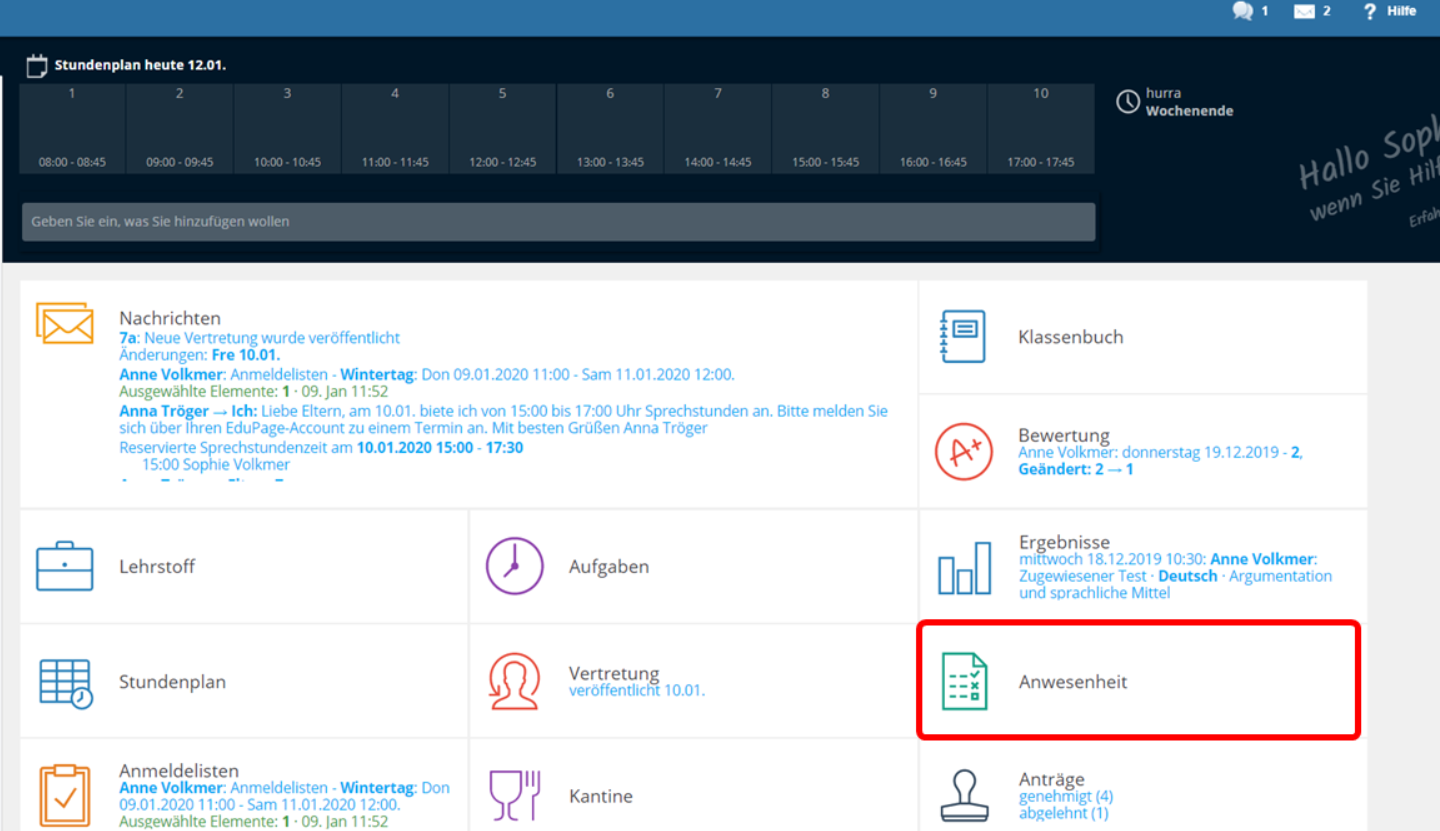Open the 'abgelehnt (1)' requests link
1440x831 pixels.
(x=1063, y=813)
